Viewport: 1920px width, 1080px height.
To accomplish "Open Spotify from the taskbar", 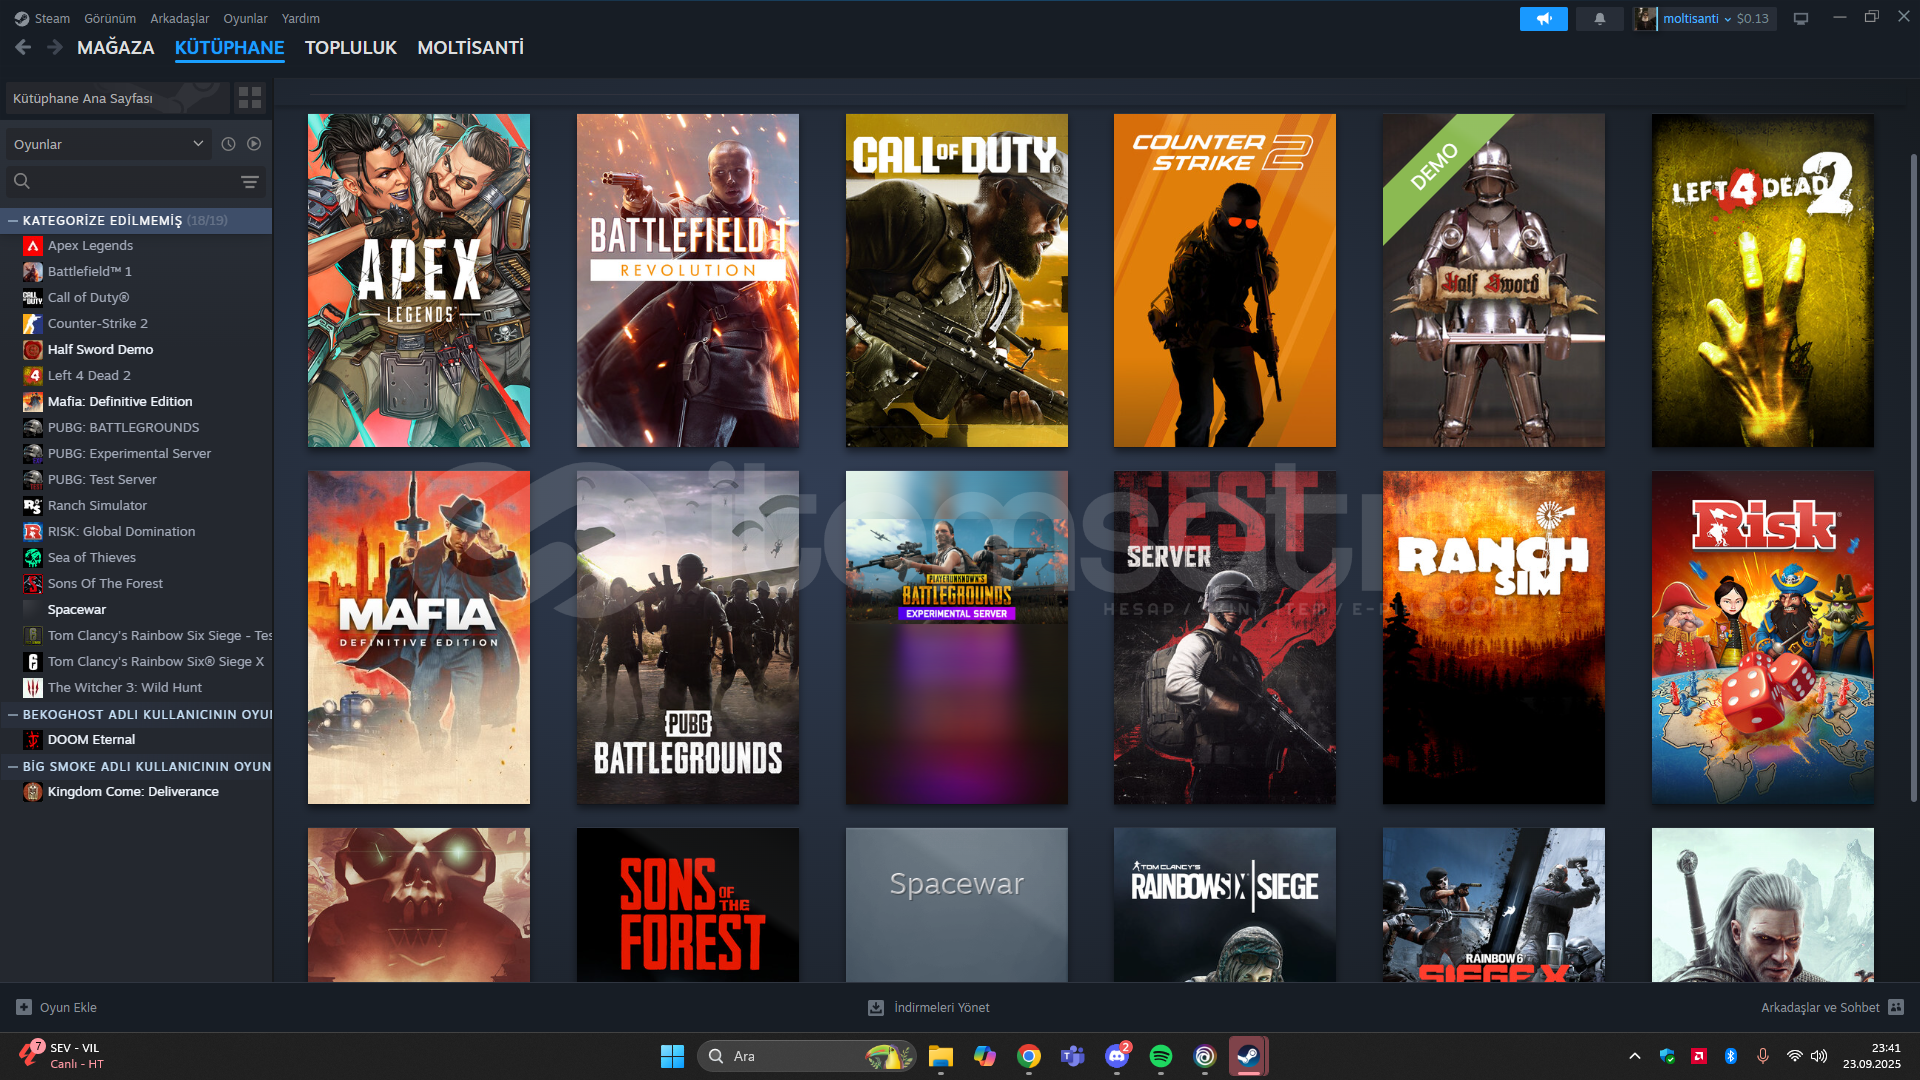I will [1160, 1056].
